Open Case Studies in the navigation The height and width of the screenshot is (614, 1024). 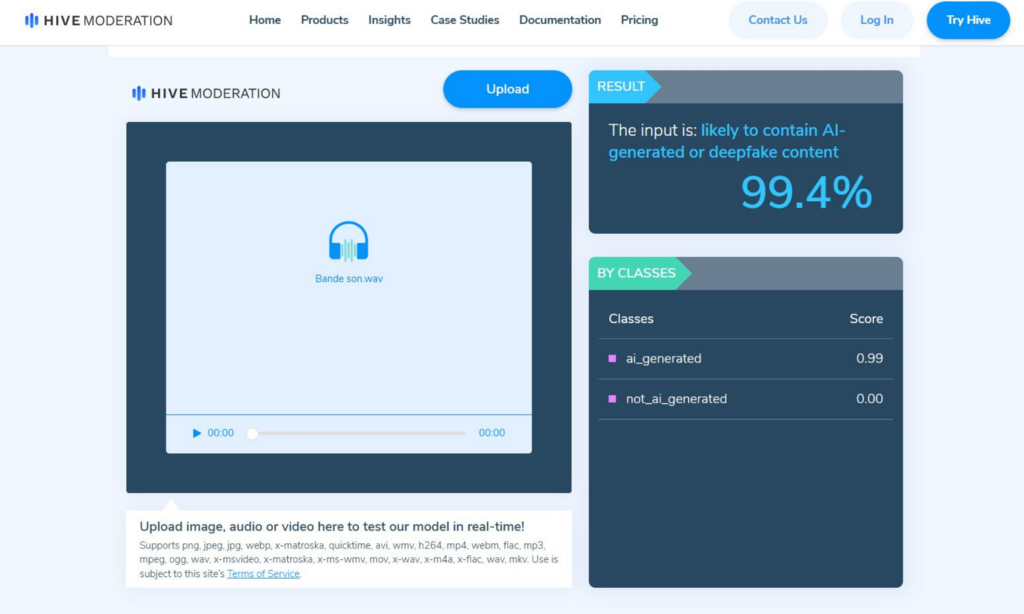[465, 20]
